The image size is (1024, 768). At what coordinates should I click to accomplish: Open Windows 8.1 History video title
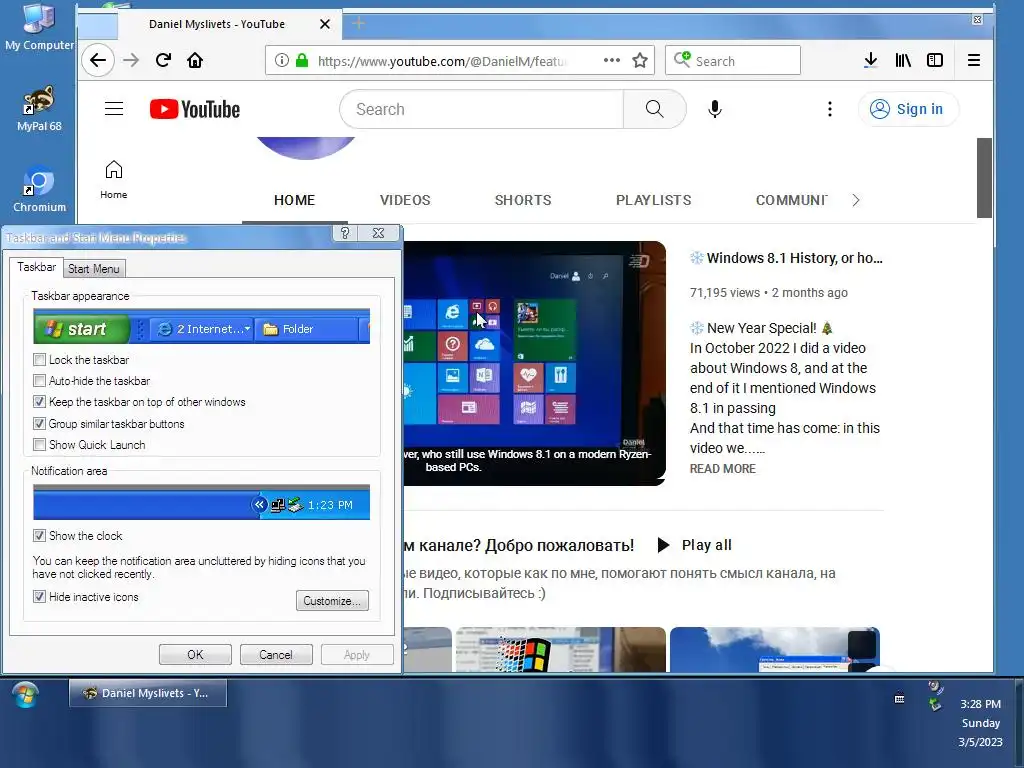point(786,258)
